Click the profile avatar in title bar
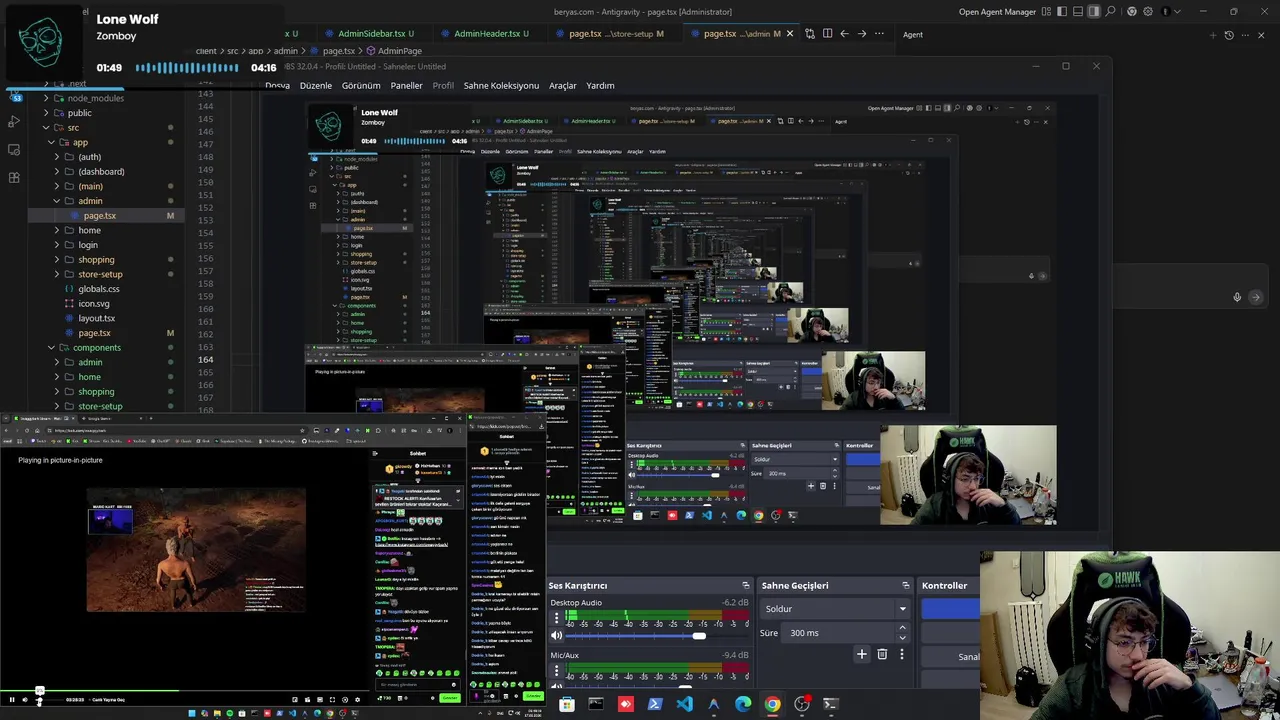The image size is (1280, 720). (1166, 11)
